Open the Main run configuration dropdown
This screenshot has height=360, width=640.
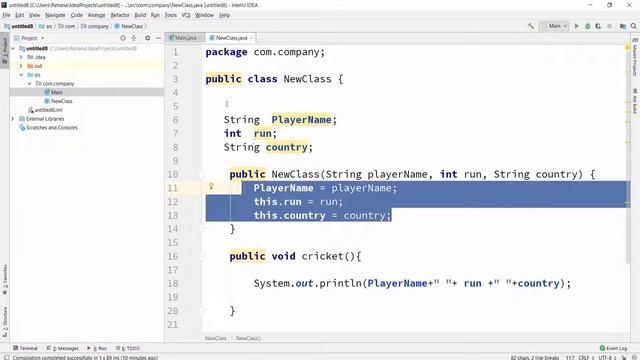(x=554, y=26)
